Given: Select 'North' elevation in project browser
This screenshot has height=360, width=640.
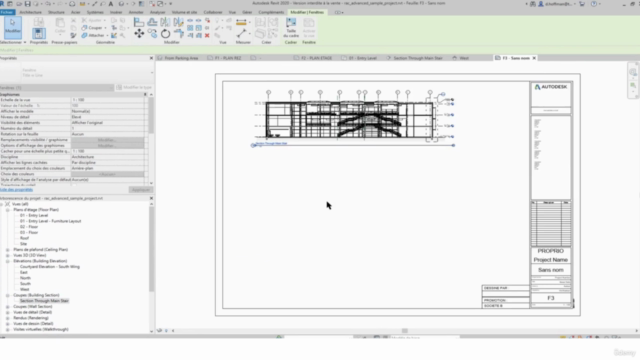Looking at the screenshot, I should pyautogui.click(x=25, y=278).
